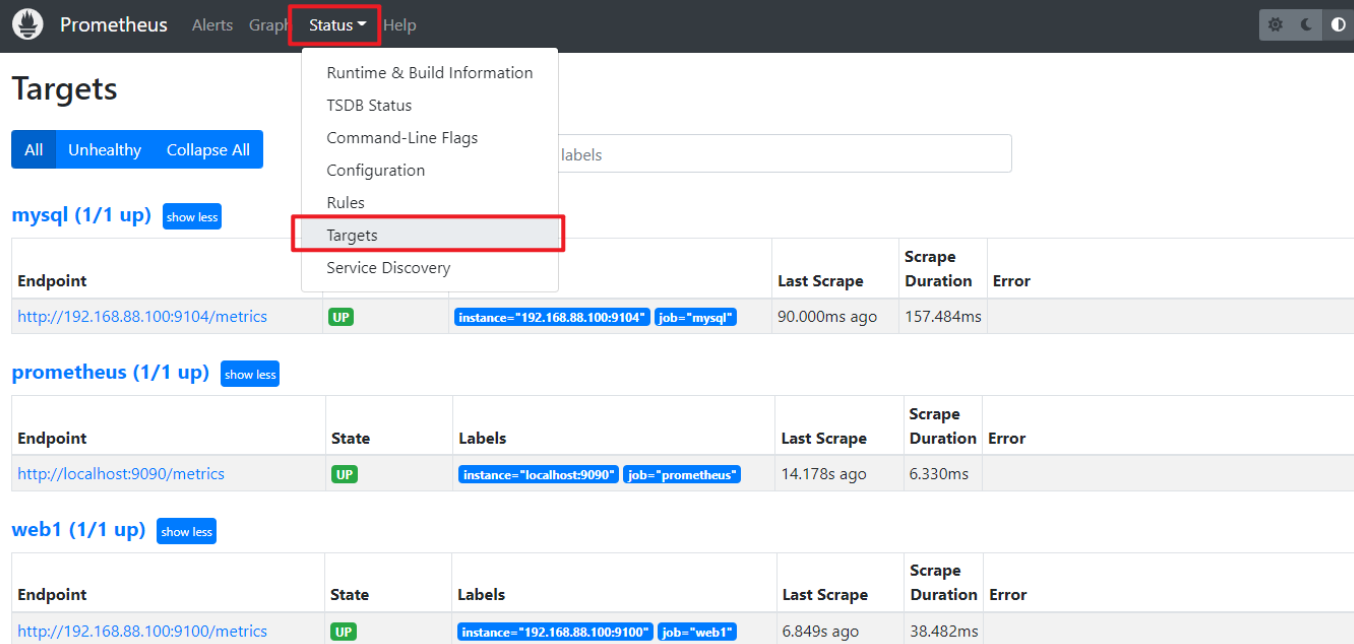Viewport: 1354px width, 644px height.
Task: Choose Runtime & Build Information from menu
Action: 429,73
